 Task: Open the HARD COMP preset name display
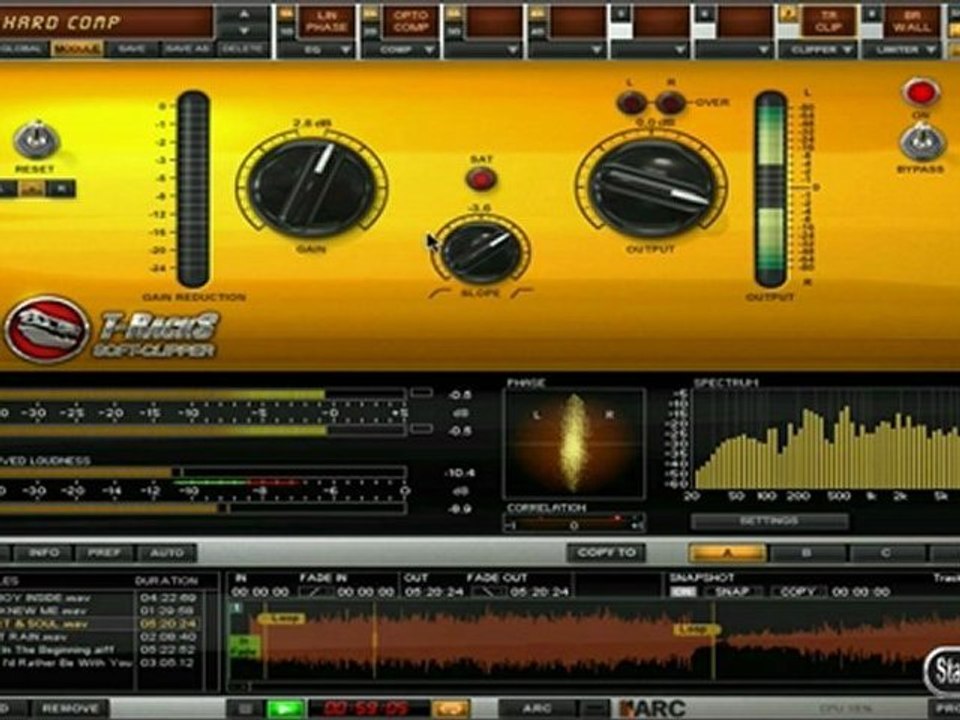pyautogui.click(x=105, y=22)
